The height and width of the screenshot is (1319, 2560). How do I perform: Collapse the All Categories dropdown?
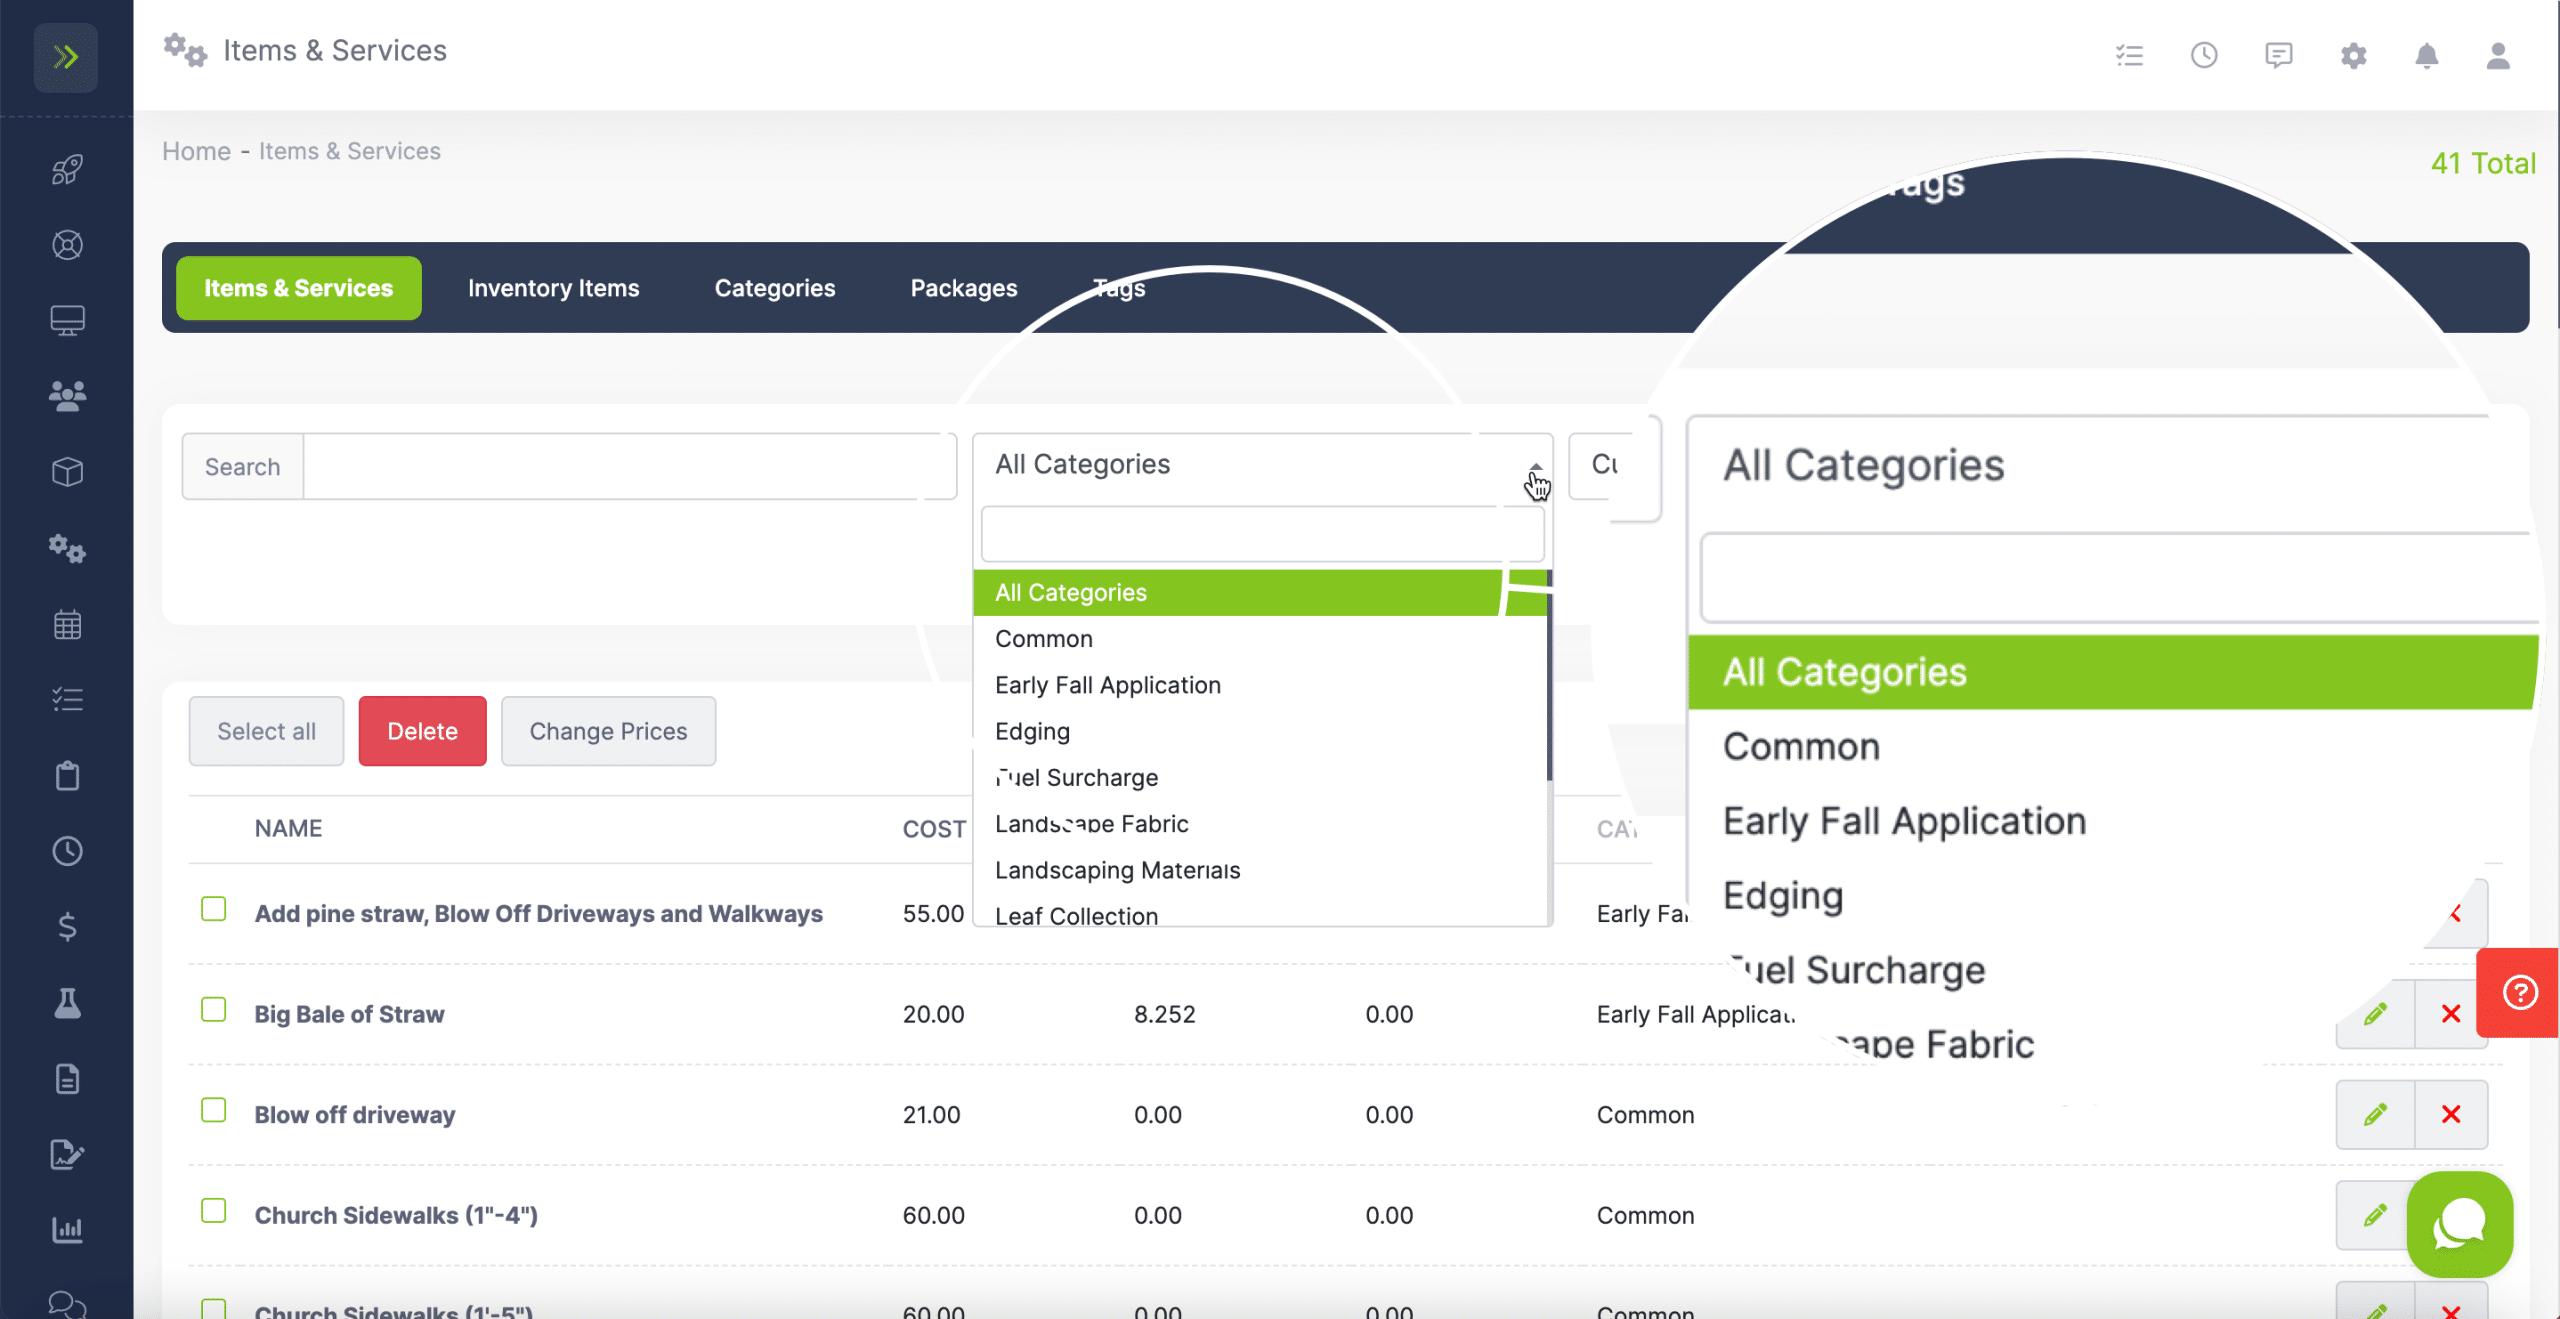[x=1262, y=465]
